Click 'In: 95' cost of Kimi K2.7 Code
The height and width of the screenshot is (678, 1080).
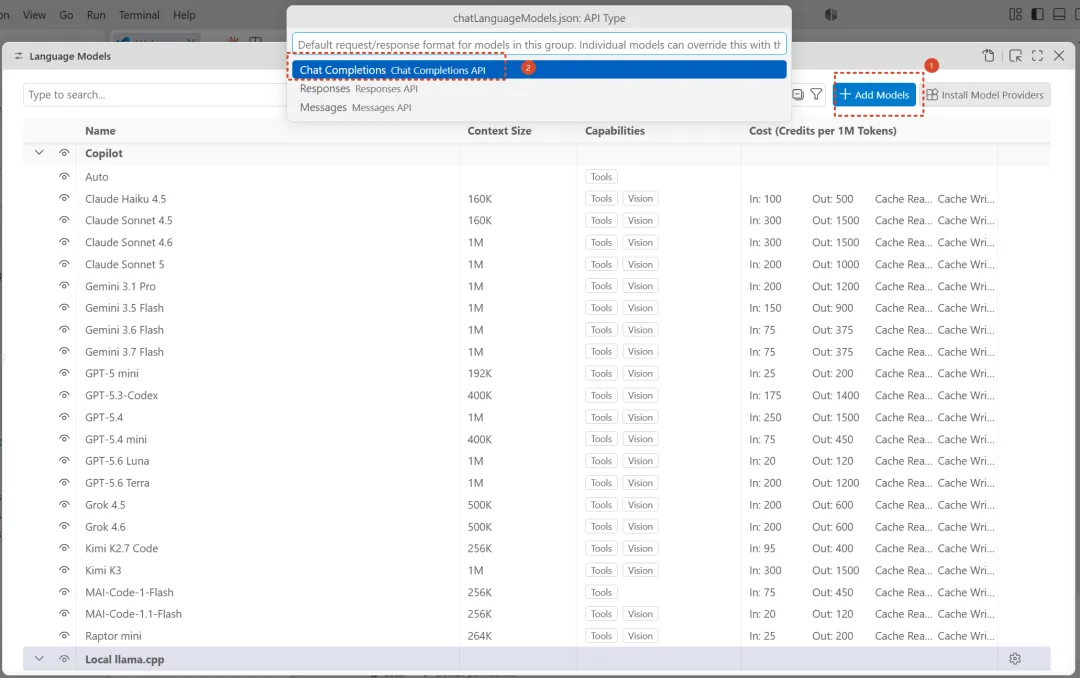(762, 548)
